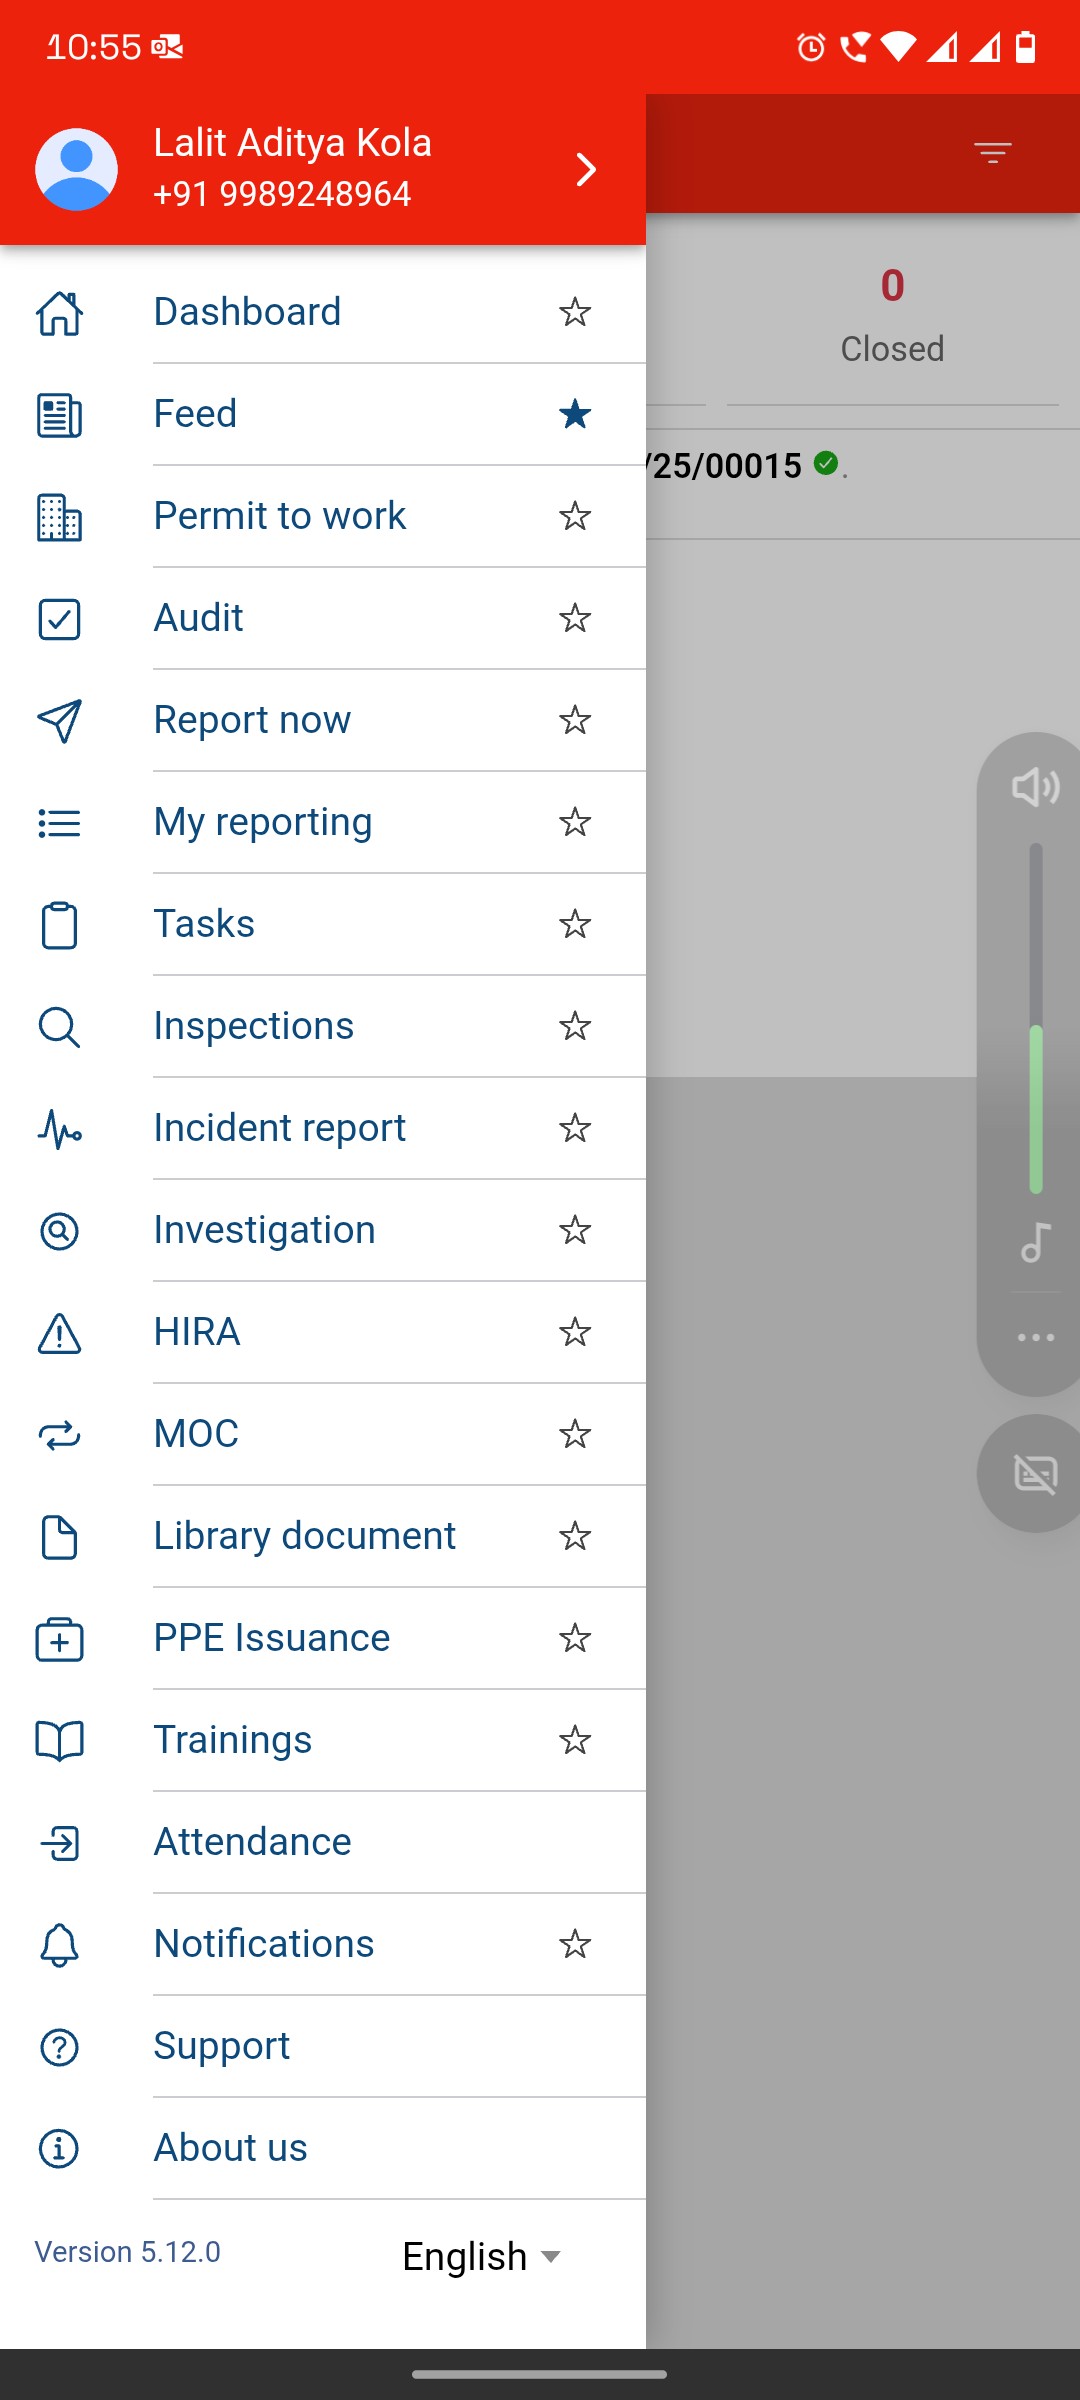
Task: Select Library document from the menu
Action: click(x=304, y=1536)
